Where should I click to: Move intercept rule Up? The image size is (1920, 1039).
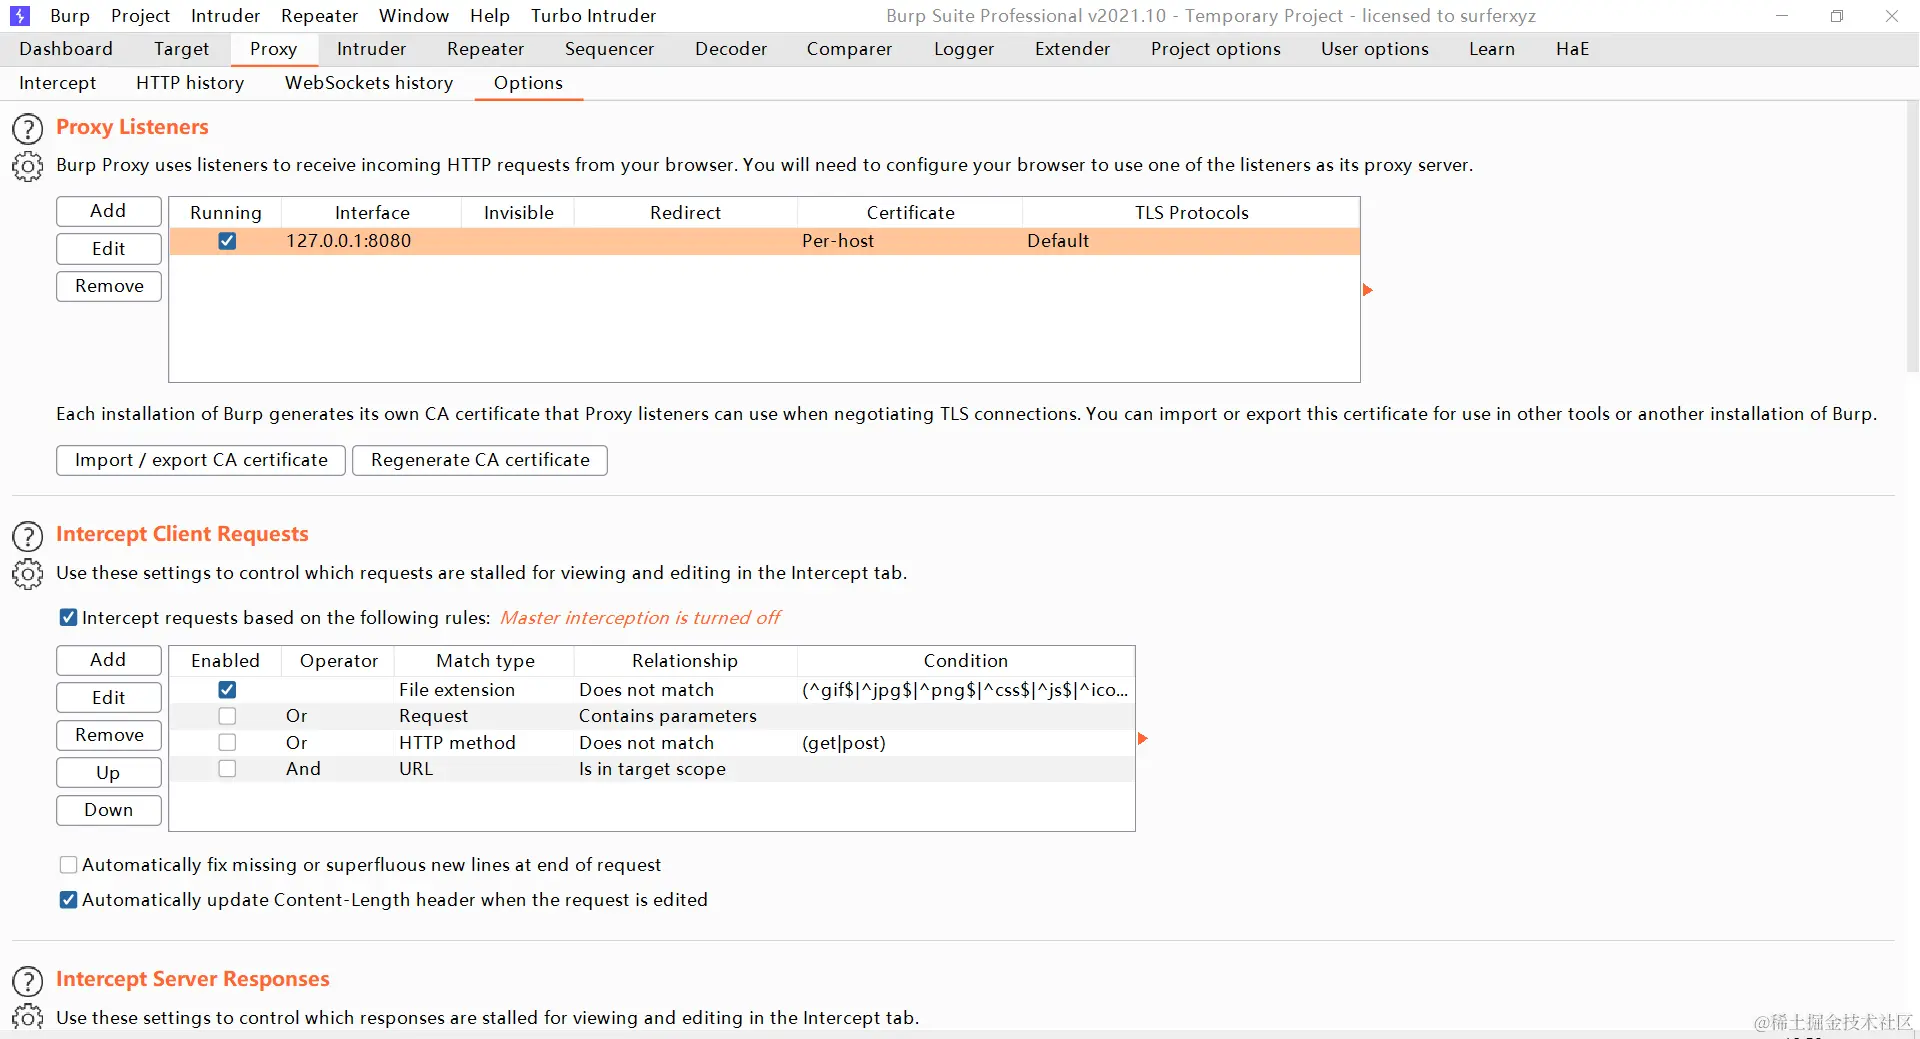point(109,773)
